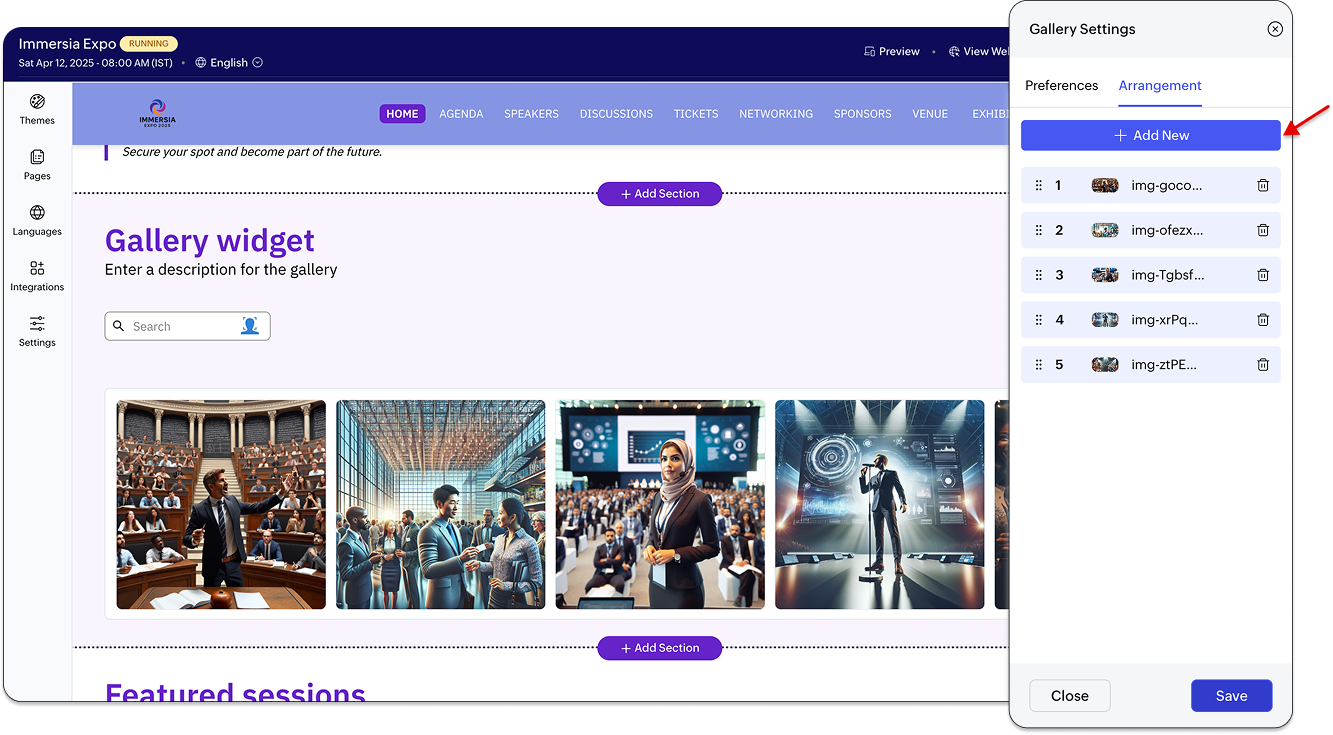
Task: Click the img-goco thumbnail in arrangement list
Action: [1105, 185]
